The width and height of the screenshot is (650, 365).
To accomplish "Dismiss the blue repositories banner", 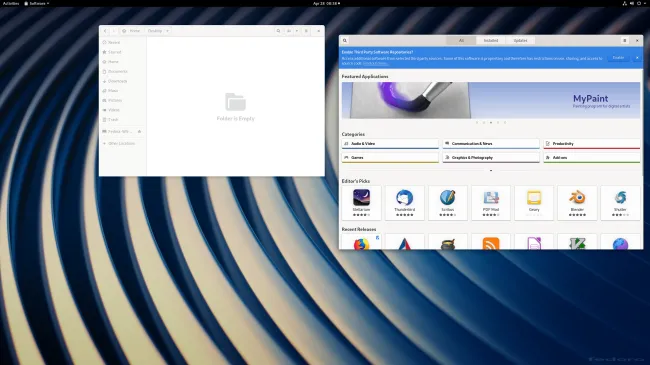I will (637, 58).
